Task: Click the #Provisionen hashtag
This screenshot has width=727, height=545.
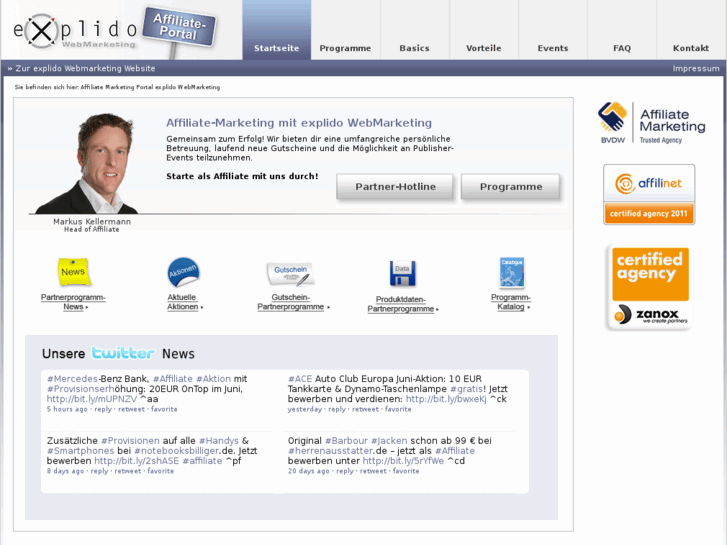Action: click(x=130, y=440)
